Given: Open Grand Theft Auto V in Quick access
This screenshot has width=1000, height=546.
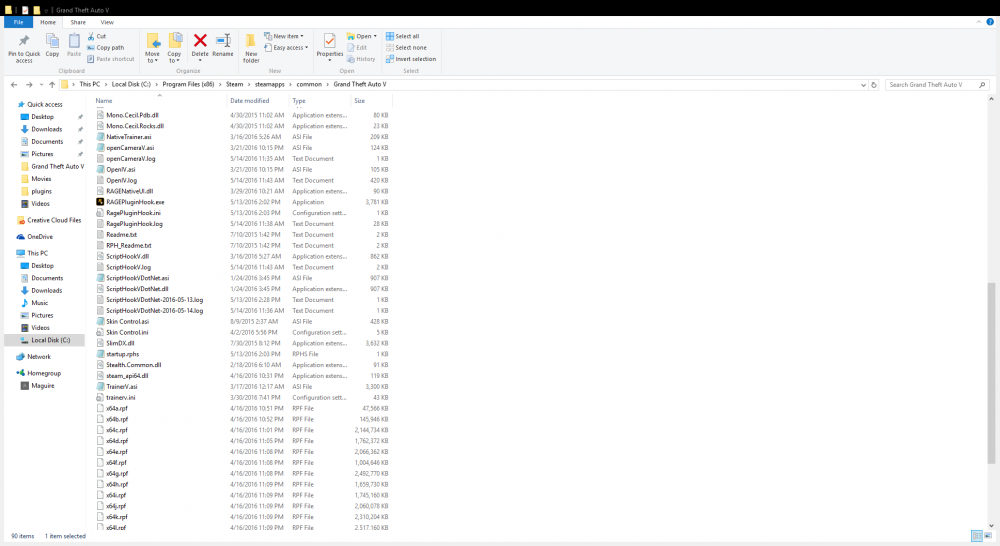Looking at the screenshot, I should click(57, 166).
